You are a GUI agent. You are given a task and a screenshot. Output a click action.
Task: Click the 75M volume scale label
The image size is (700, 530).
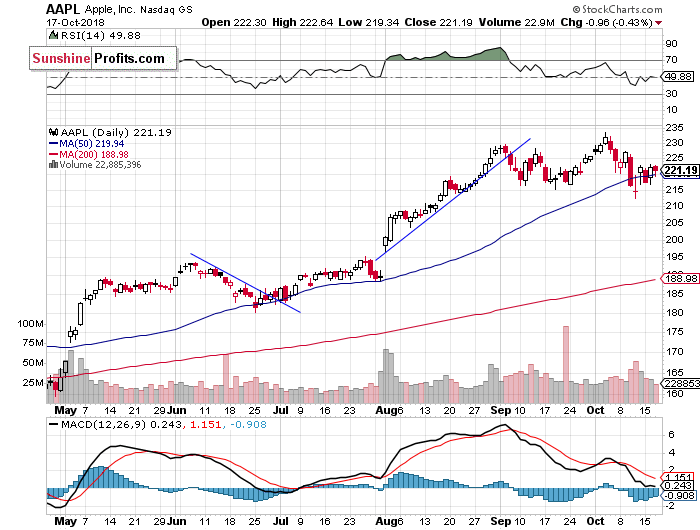click(x=33, y=343)
